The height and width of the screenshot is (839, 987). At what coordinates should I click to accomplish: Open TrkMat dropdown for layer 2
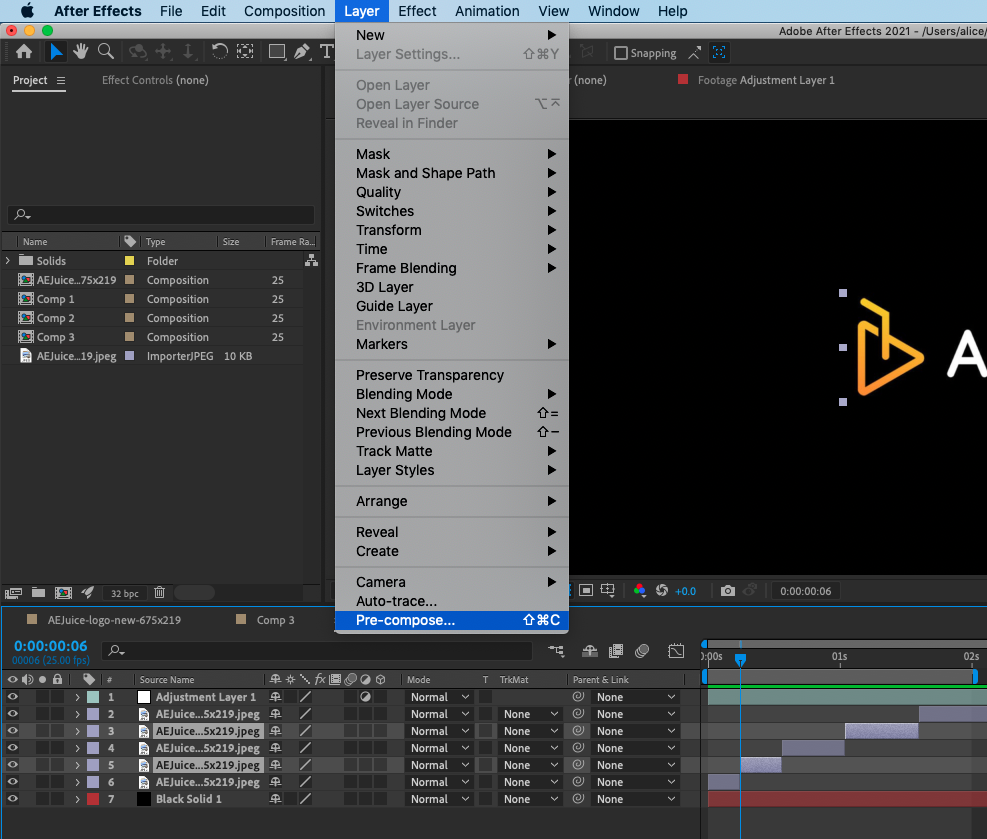click(x=530, y=714)
